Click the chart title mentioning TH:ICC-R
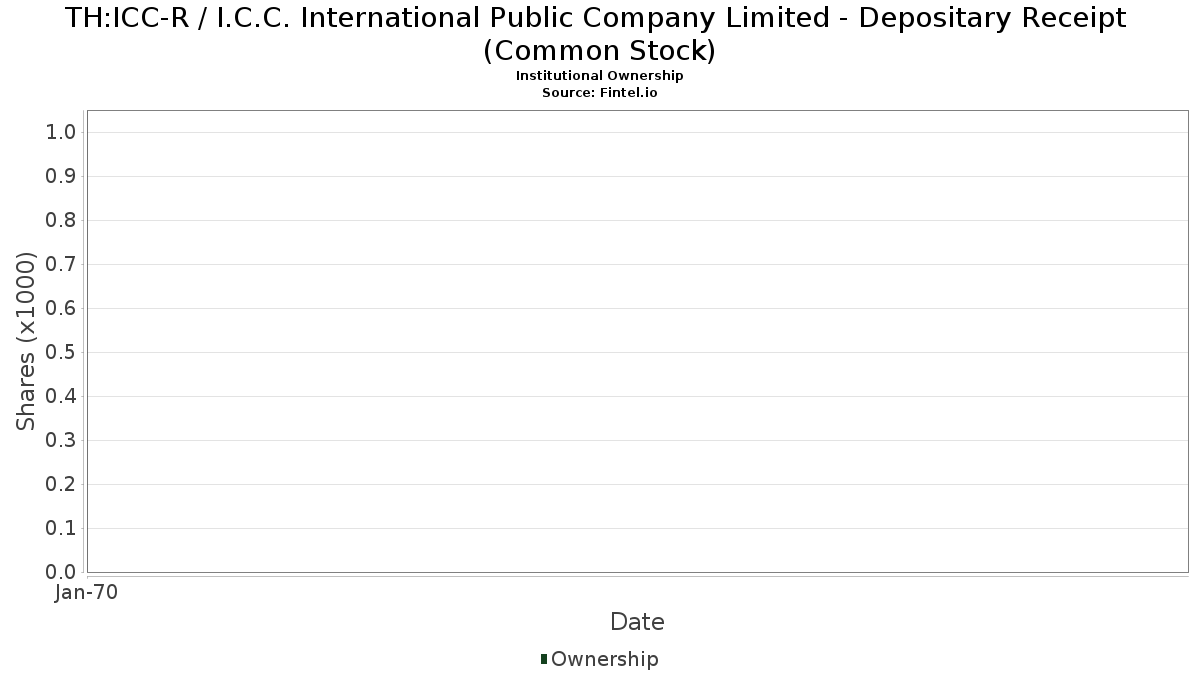The height and width of the screenshot is (675, 1200). (599, 33)
